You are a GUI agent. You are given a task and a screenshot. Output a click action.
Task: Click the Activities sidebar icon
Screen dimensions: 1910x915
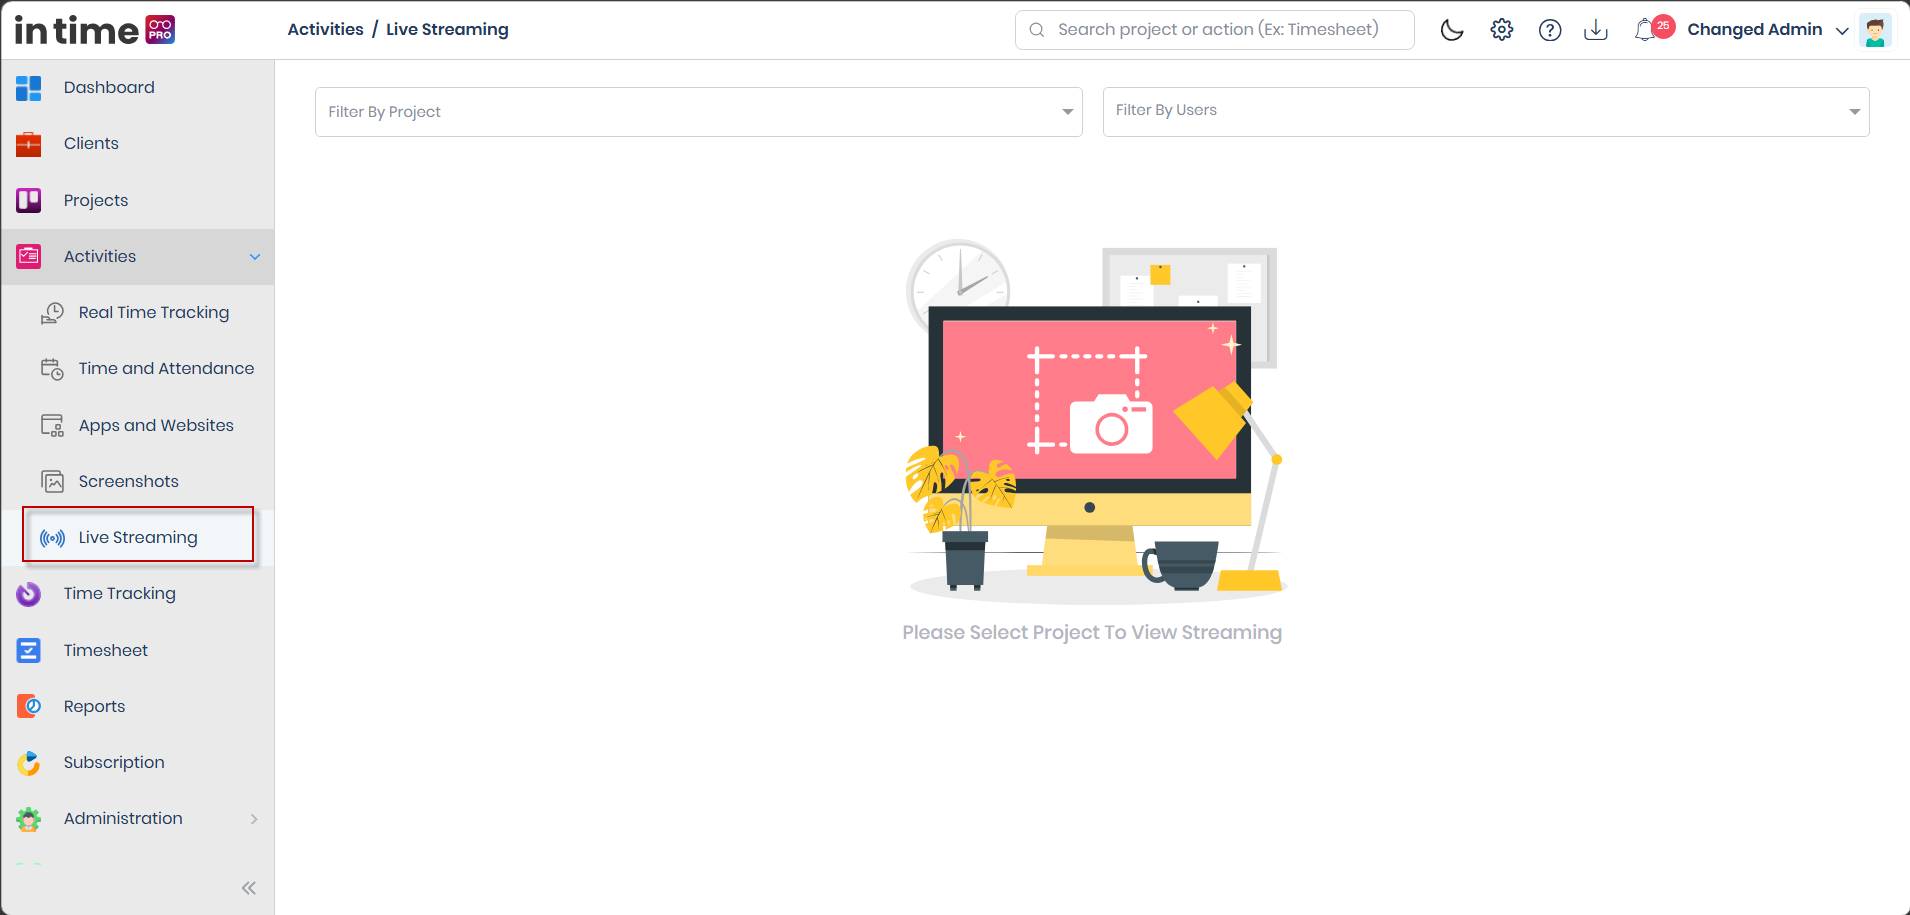[x=29, y=257]
